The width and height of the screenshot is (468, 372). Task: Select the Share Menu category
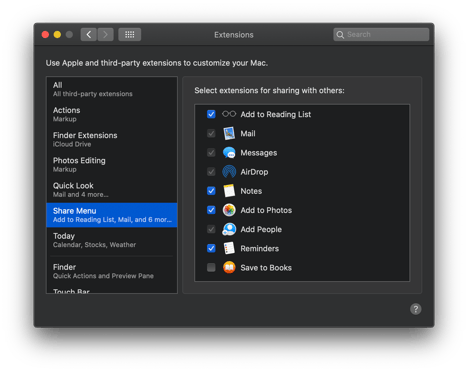[112, 215]
